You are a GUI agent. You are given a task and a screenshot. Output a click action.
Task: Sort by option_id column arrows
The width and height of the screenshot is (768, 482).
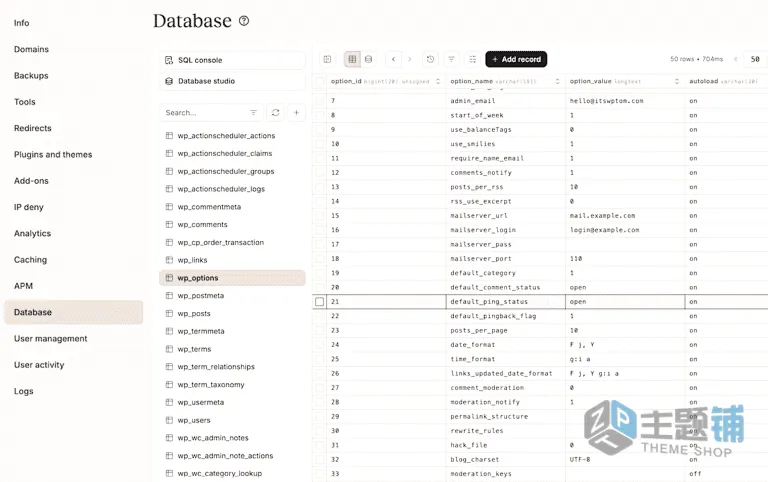pos(438,81)
